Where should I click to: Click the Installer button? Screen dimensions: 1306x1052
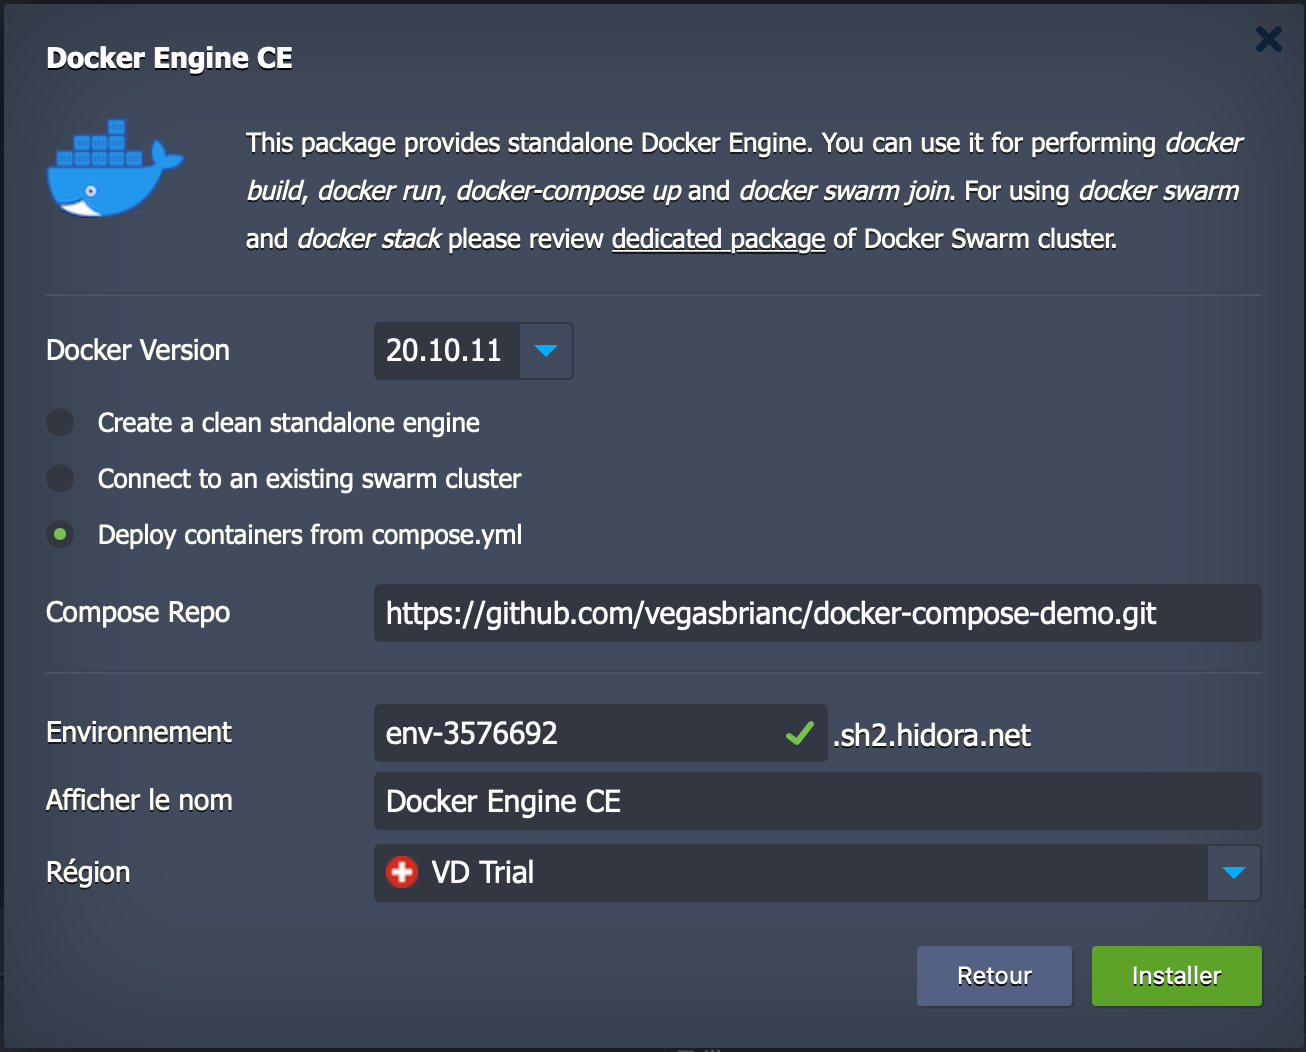pos(1176,976)
